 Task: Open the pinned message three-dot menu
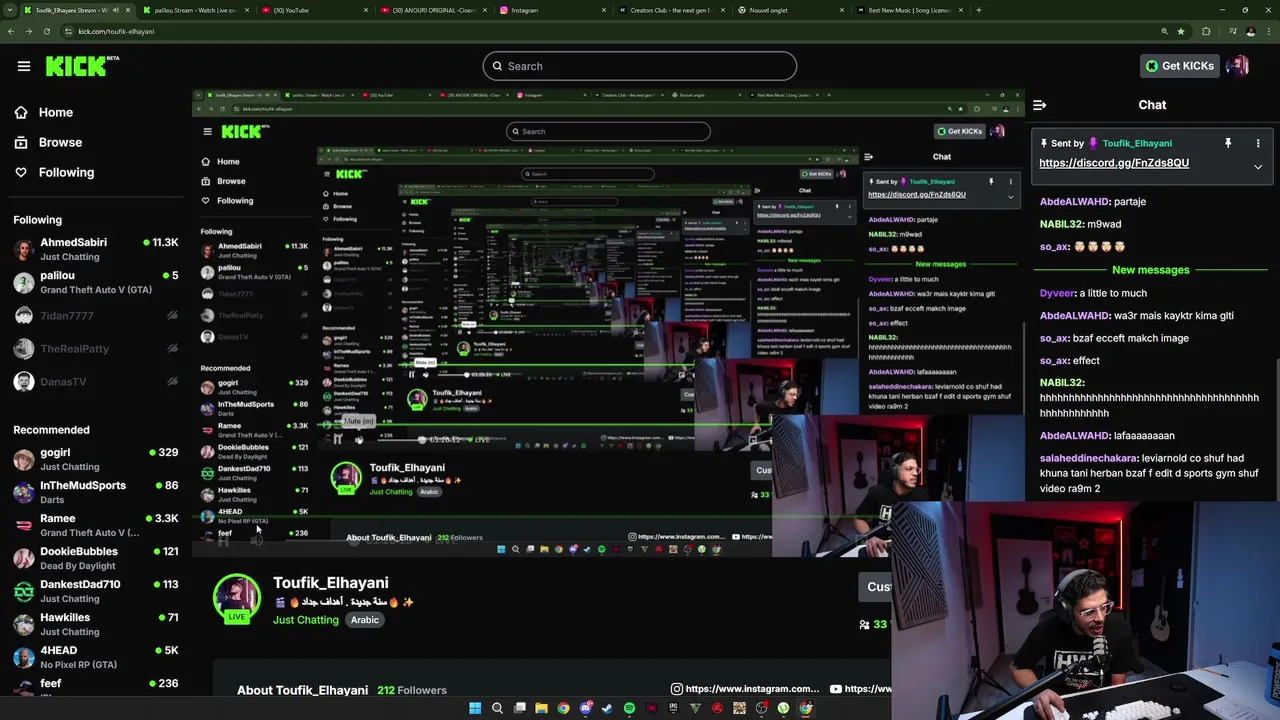(1258, 143)
